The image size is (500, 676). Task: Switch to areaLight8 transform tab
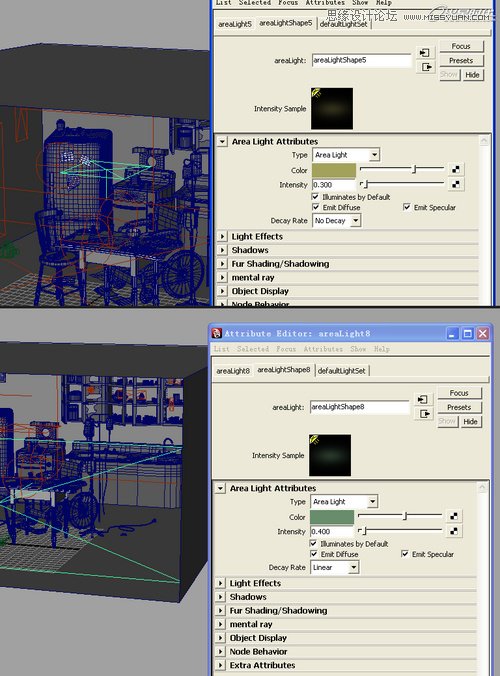point(233,371)
